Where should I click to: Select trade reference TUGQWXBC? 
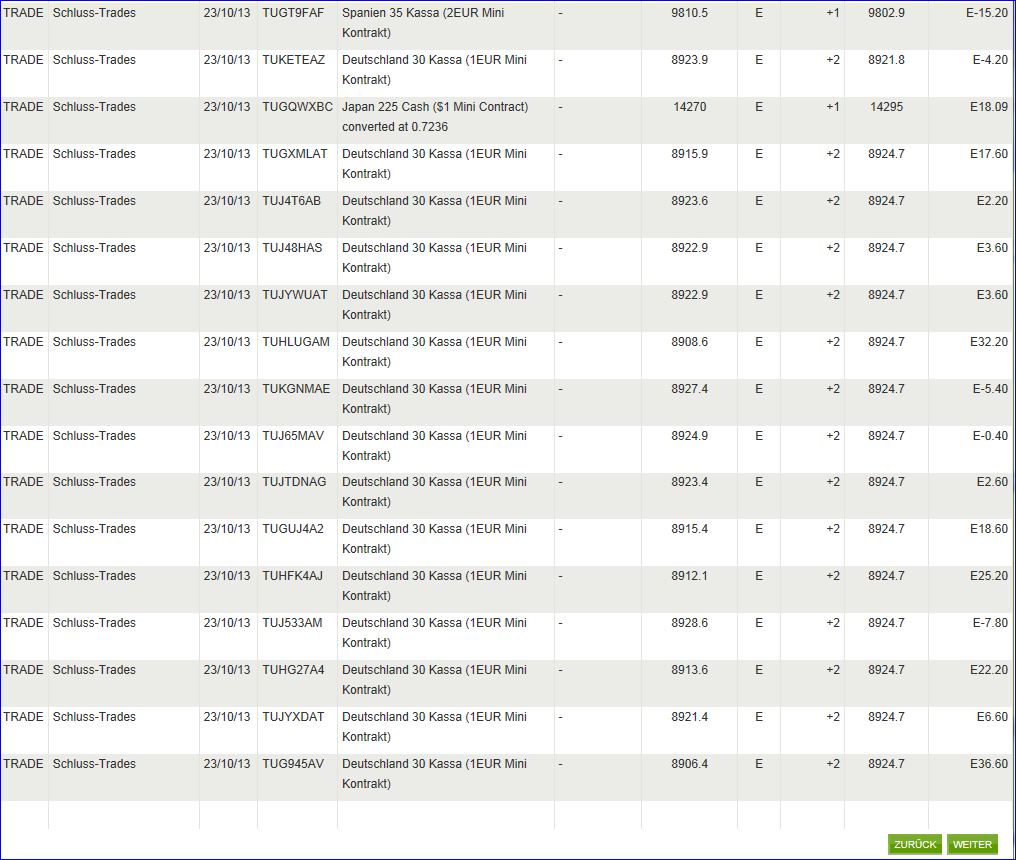(297, 107)
